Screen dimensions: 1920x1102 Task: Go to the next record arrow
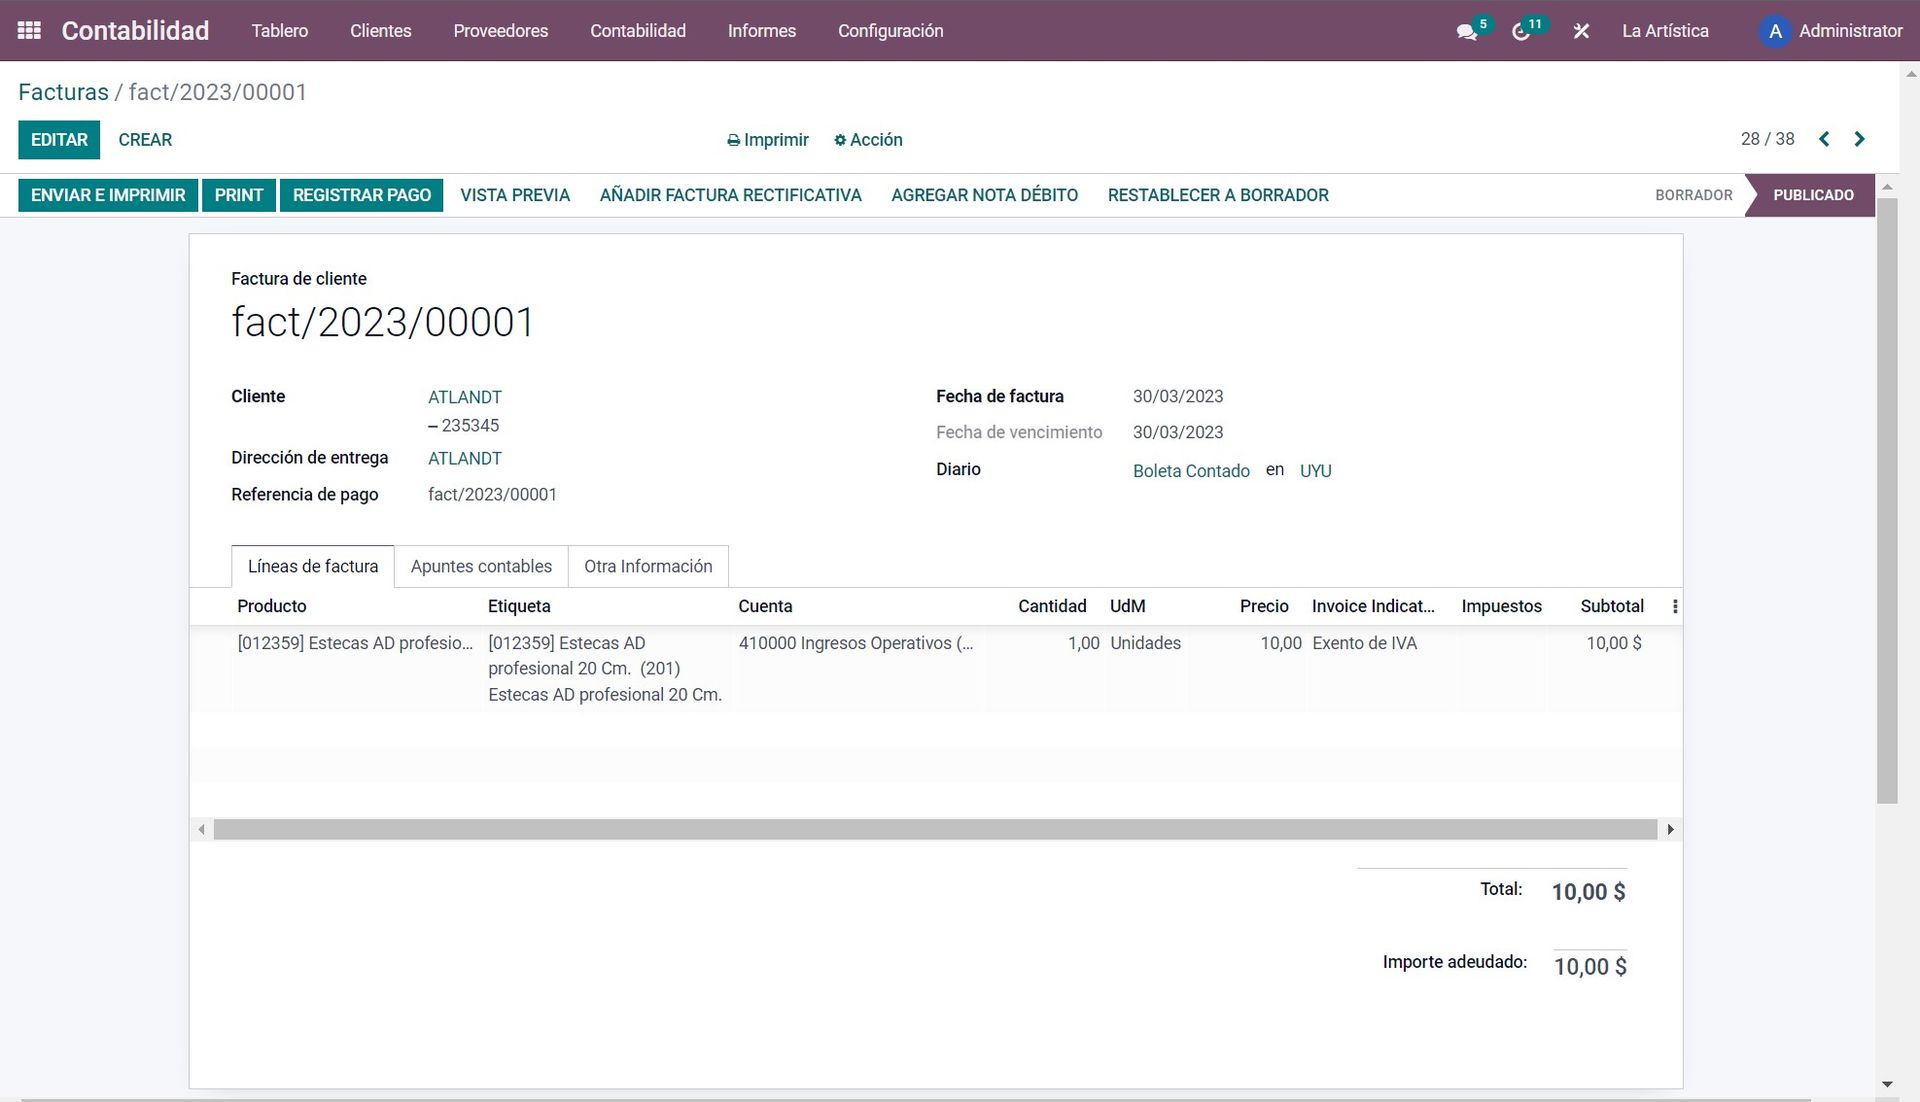(x=1859, y=139)
